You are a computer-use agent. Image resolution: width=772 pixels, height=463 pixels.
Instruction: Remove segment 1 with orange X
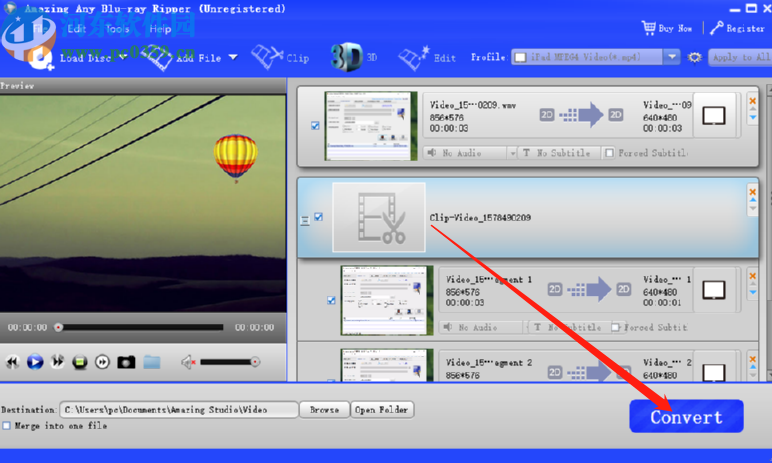(752, 276)
